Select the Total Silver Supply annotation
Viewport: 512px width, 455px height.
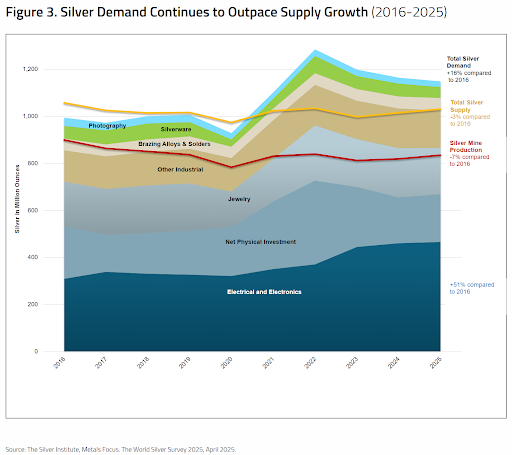[x=470, y=113]
